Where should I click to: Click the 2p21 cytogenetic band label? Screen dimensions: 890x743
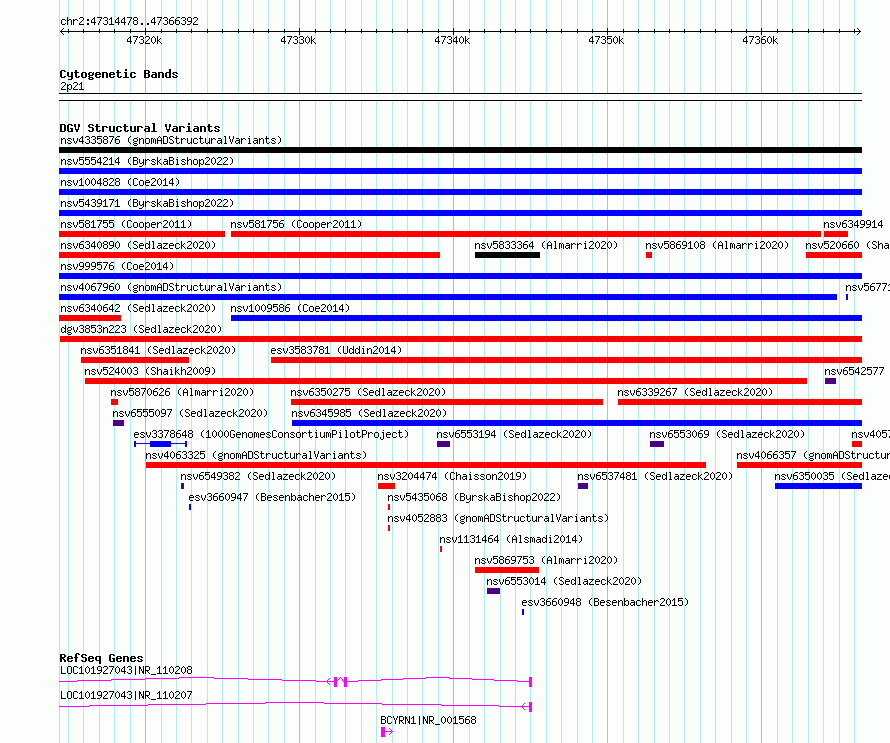tap(72, 87)
